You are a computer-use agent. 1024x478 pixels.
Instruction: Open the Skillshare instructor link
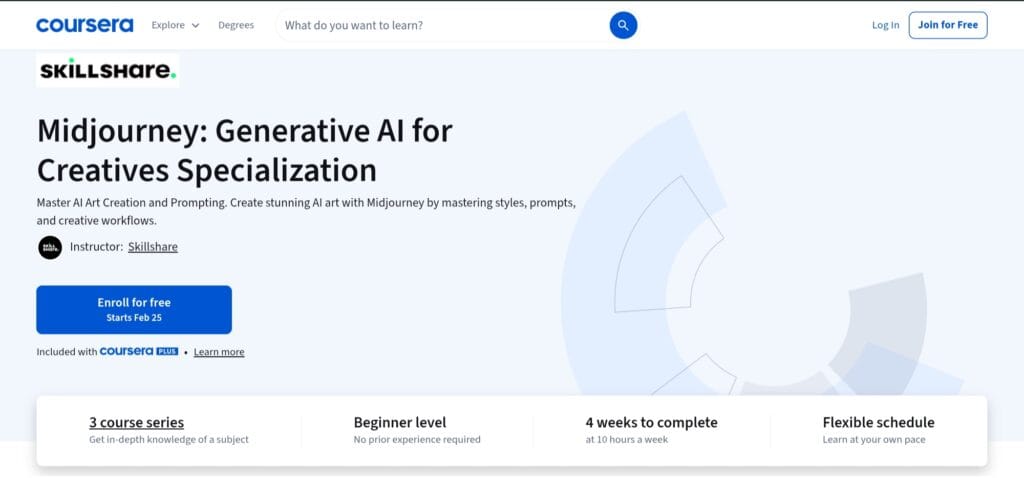[153, 247]
